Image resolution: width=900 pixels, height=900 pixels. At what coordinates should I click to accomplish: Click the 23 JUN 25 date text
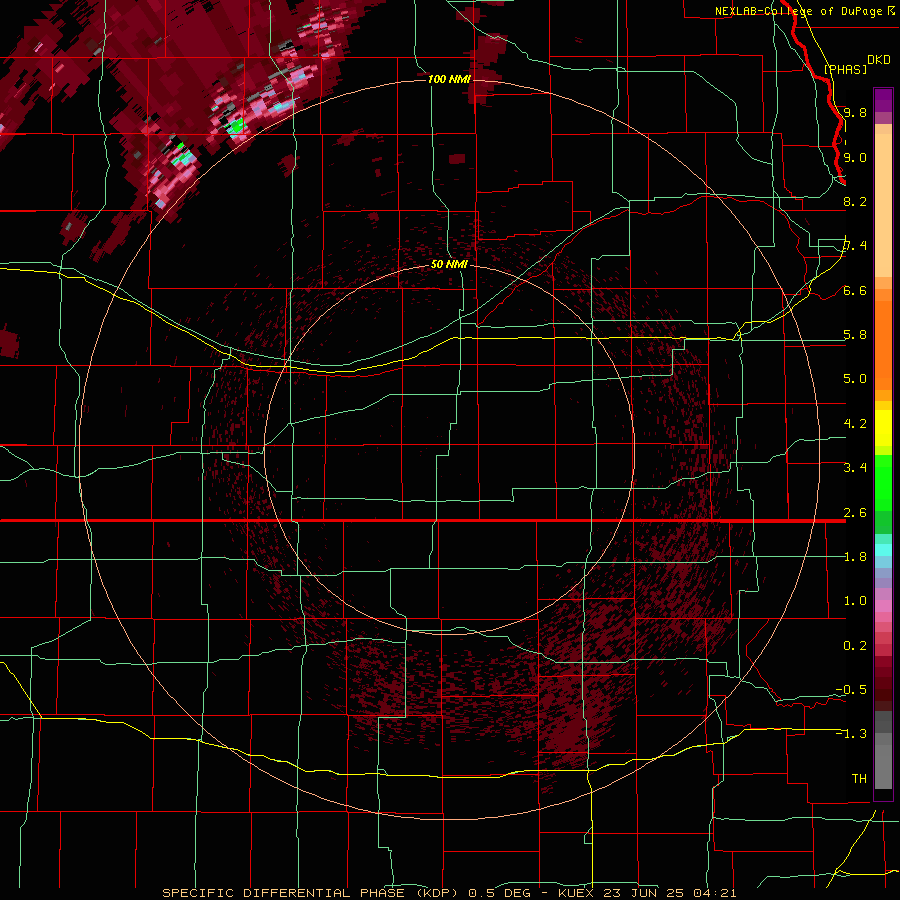tap(643, 893)
